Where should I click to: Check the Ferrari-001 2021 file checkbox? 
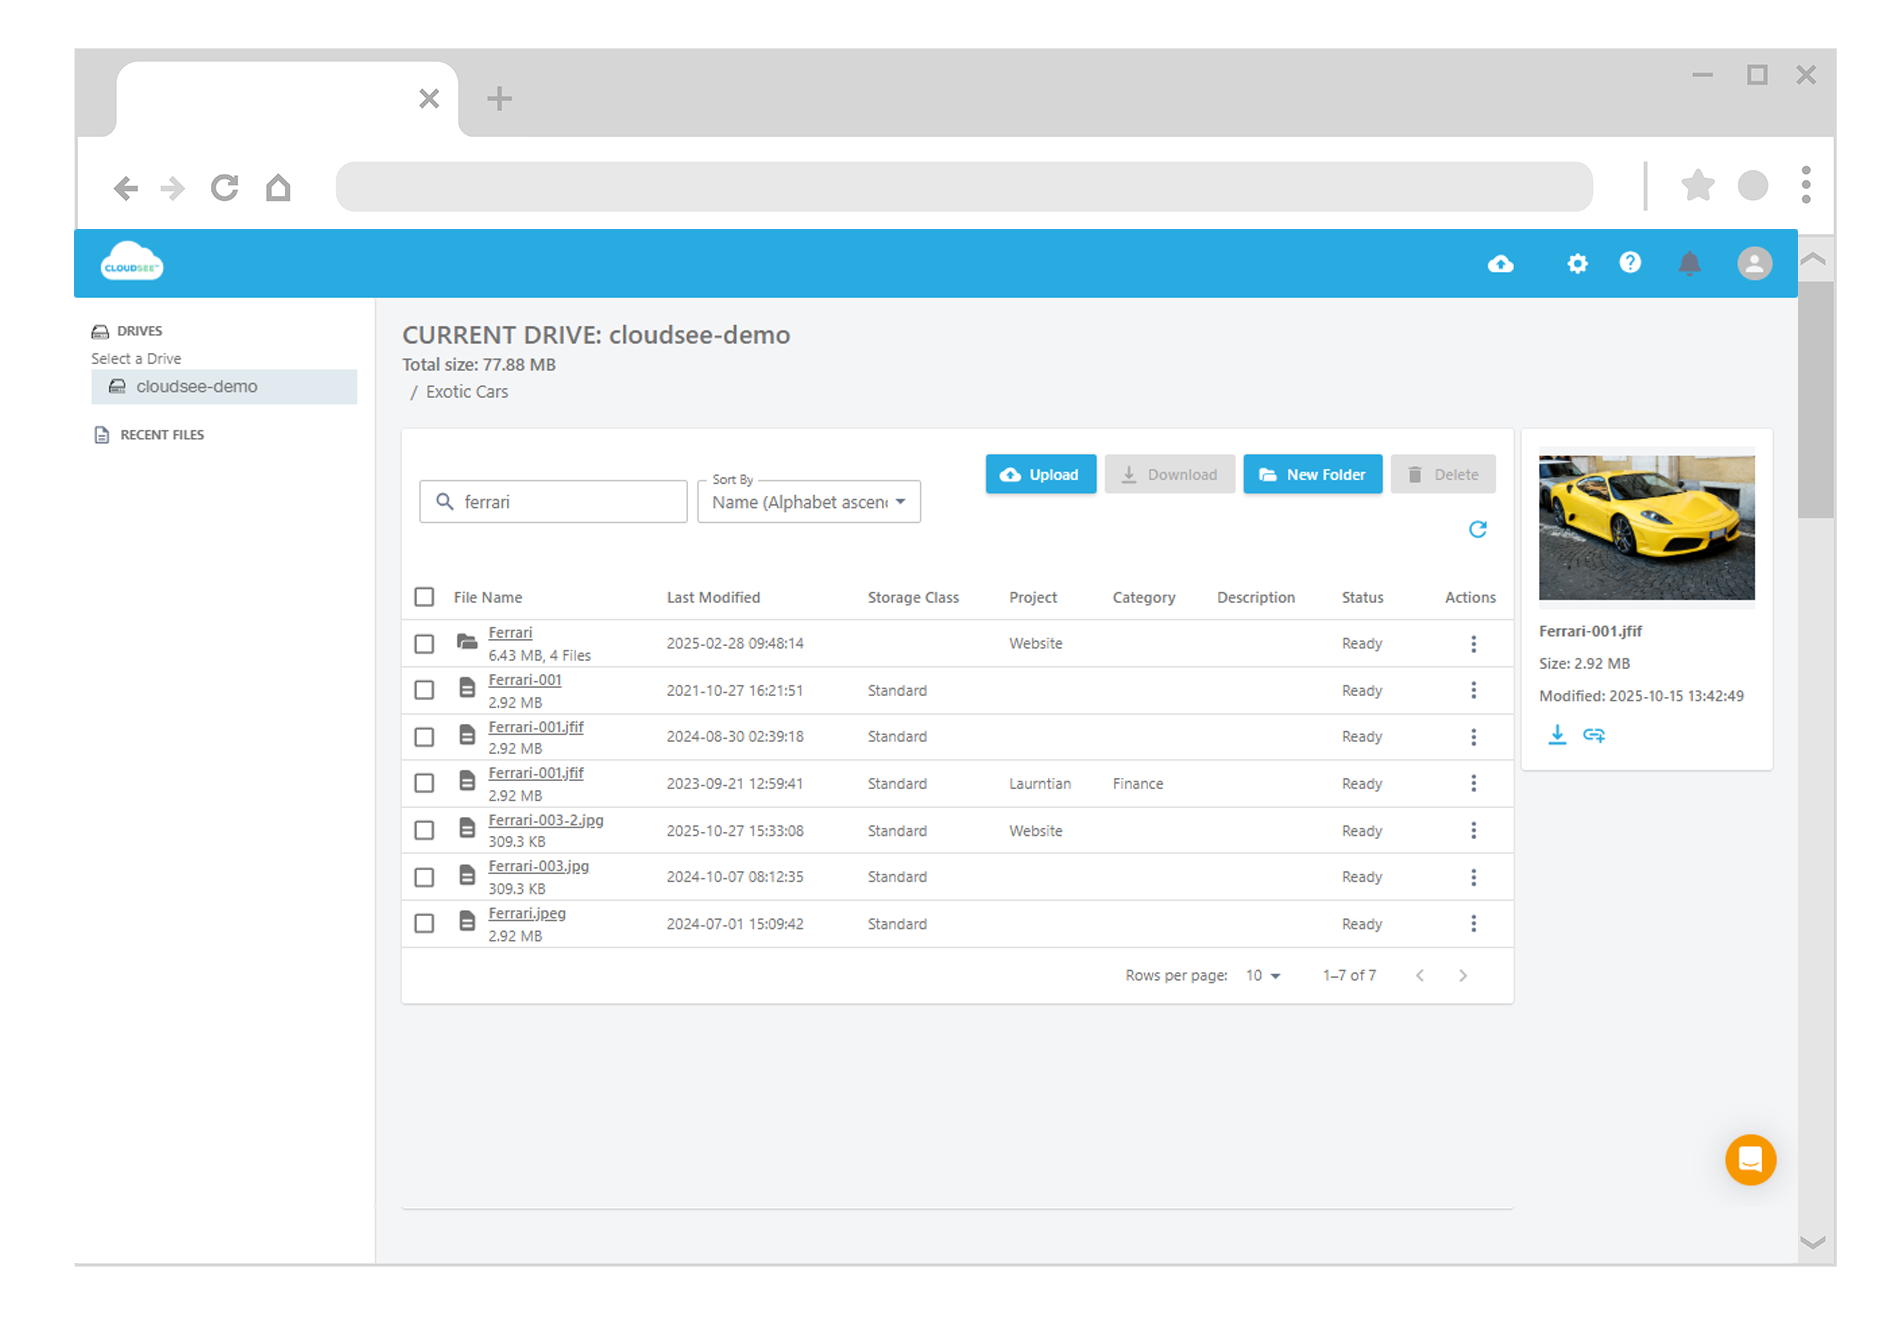[x=424, y=690]
